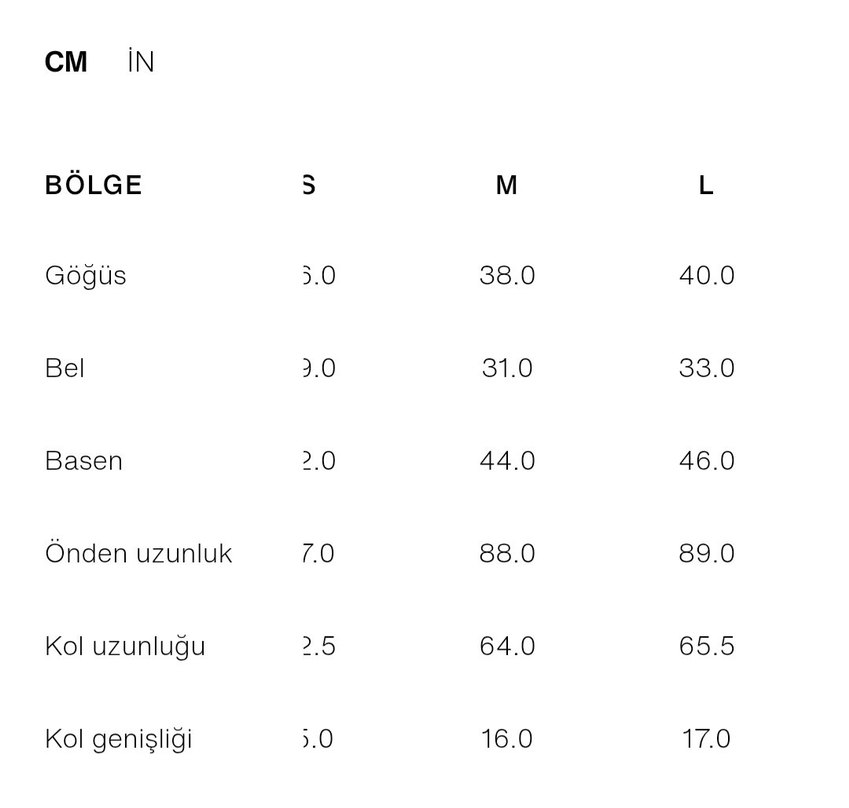Click the partially visible S size header
The image size is (849, 808).
click(x=309, y=185)
